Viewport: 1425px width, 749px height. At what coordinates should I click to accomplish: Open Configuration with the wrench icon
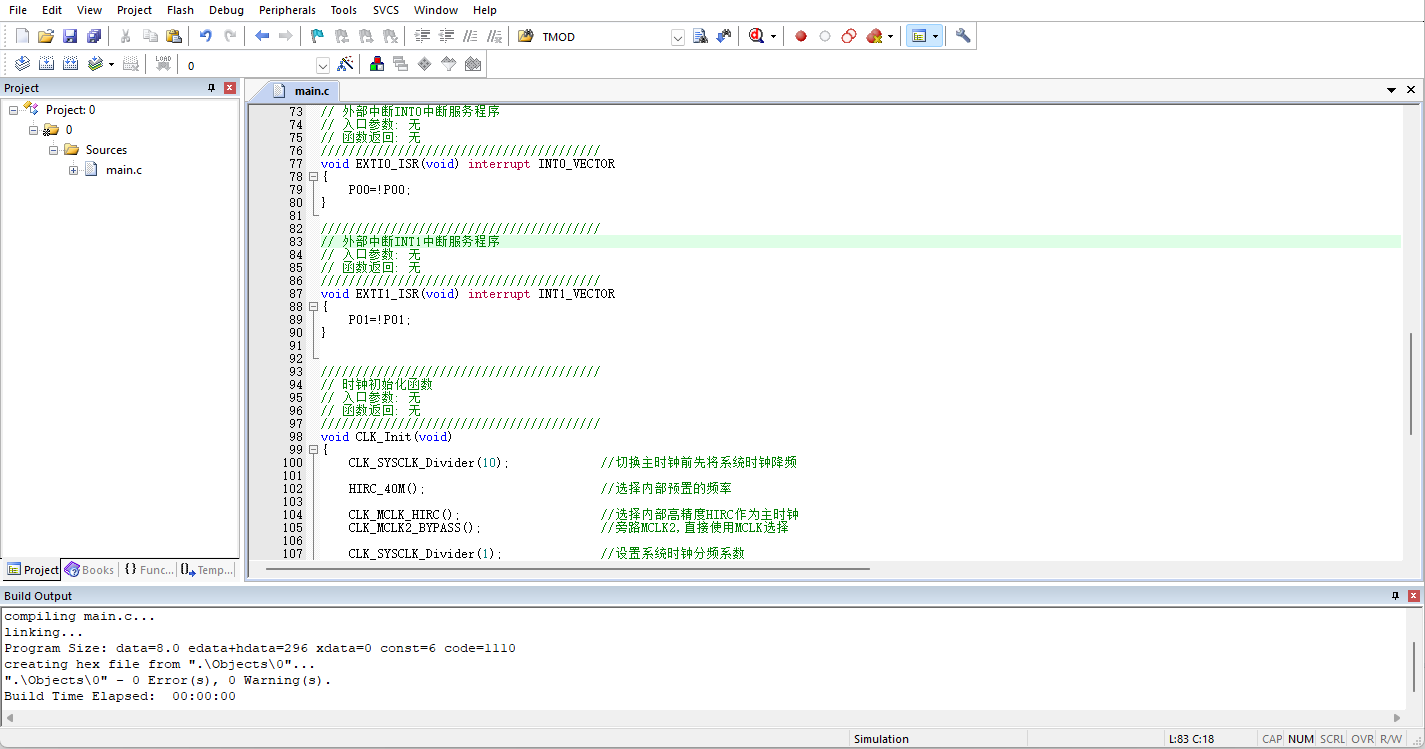pos(963,36)
